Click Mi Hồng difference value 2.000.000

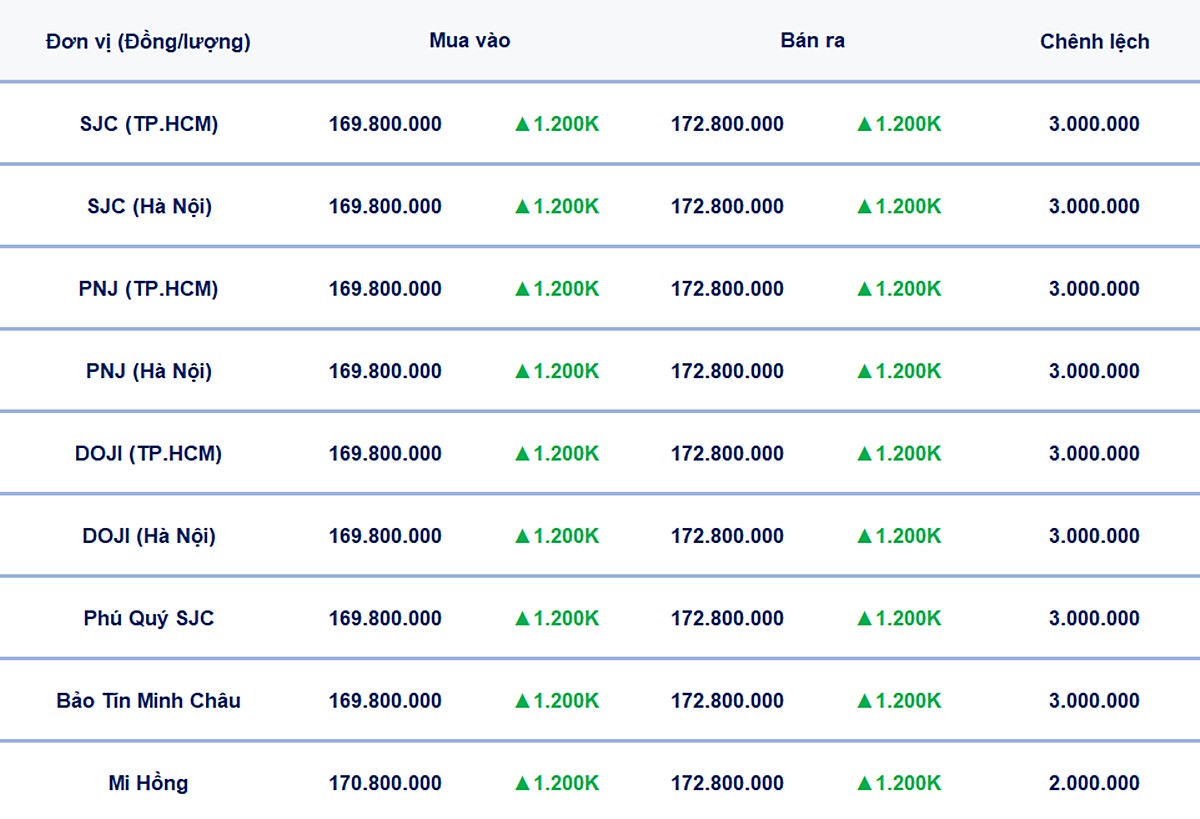pos(1094,783)
